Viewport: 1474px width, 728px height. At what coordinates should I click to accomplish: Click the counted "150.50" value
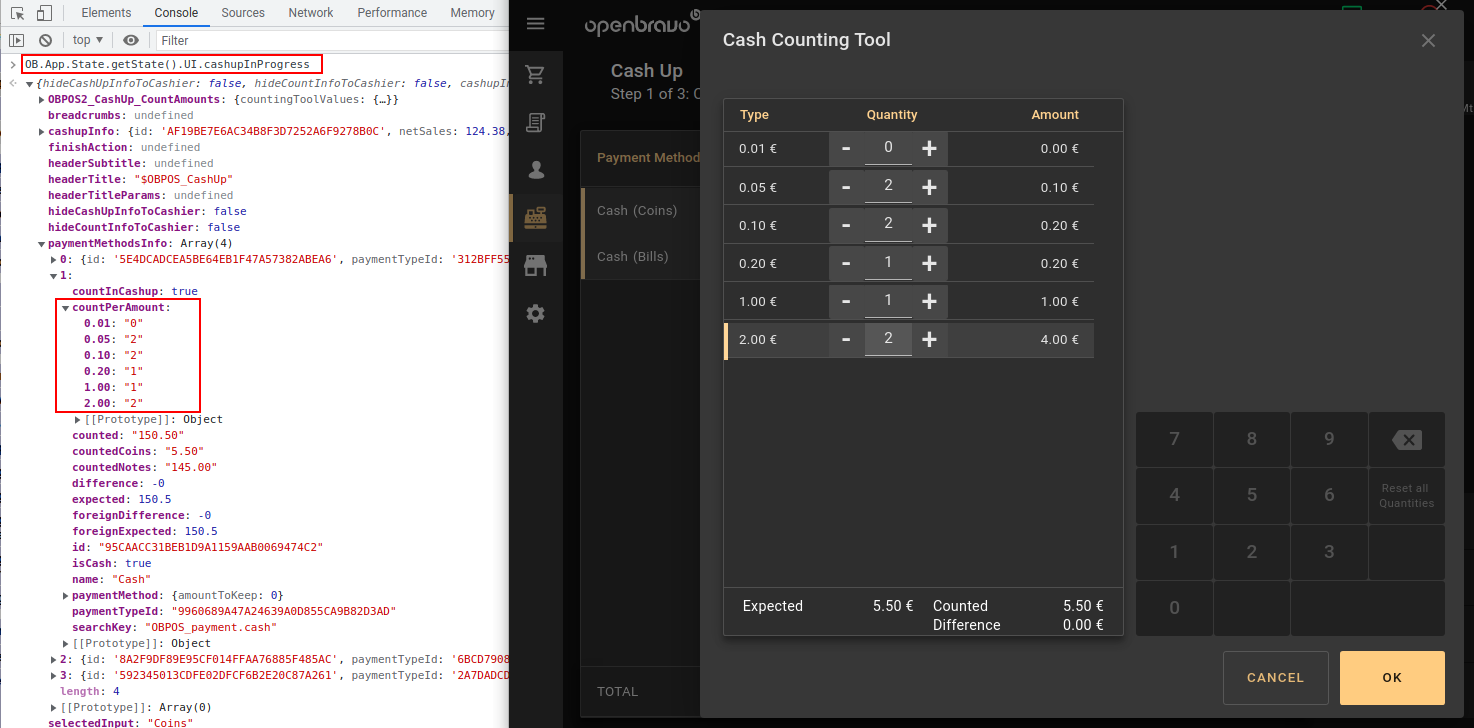coord(157,435)
